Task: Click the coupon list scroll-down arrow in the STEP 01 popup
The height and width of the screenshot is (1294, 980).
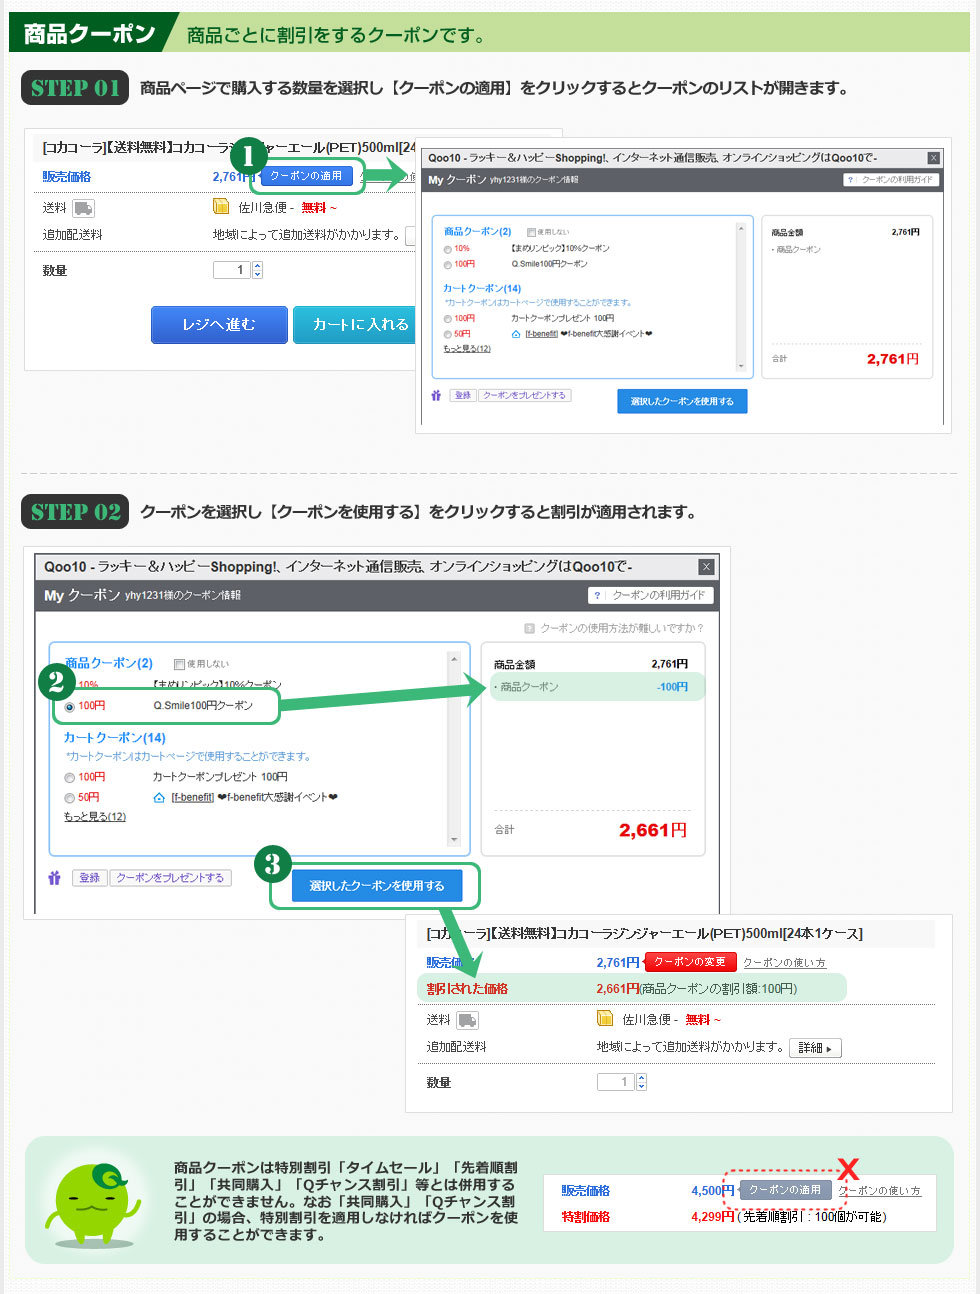Action: tap(741, 366)
